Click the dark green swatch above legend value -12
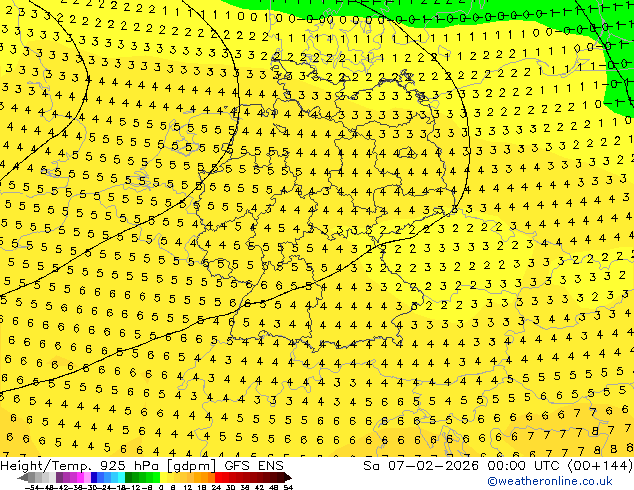This screenshot has width=634, height=490. (129, 478)
